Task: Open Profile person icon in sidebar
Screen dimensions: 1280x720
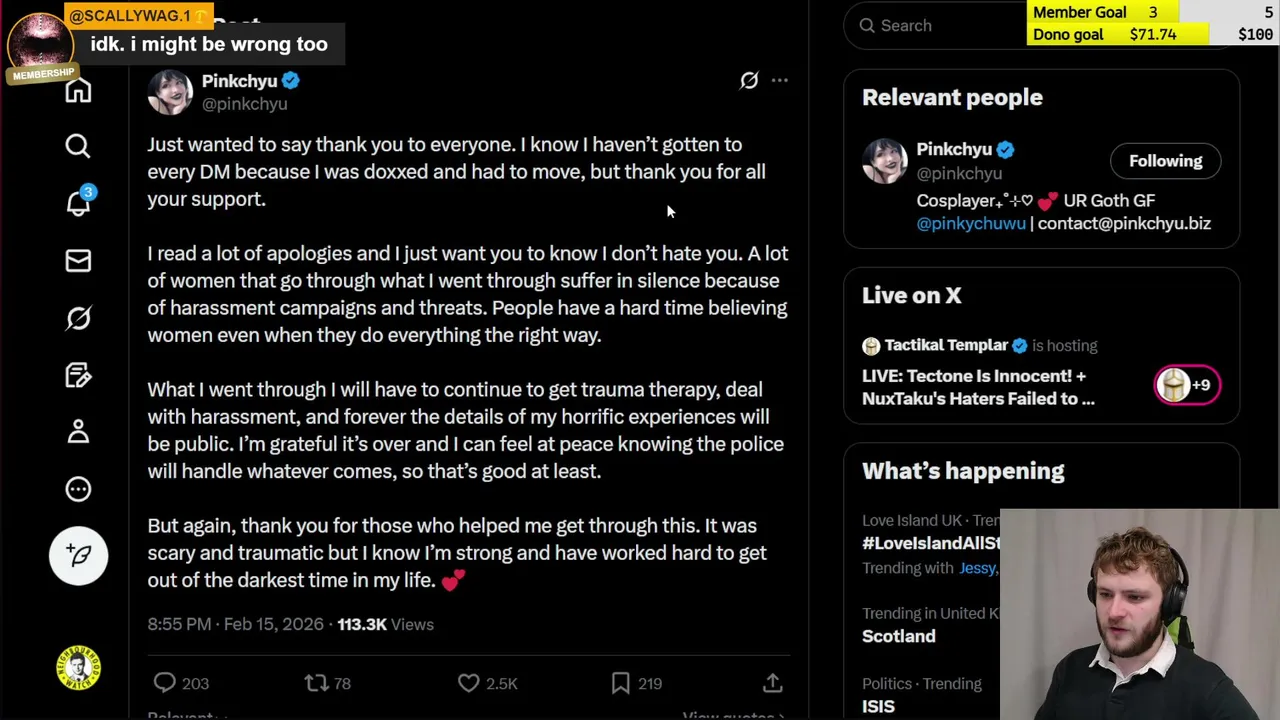Action: pyautogui.click(x=78, y=432)
